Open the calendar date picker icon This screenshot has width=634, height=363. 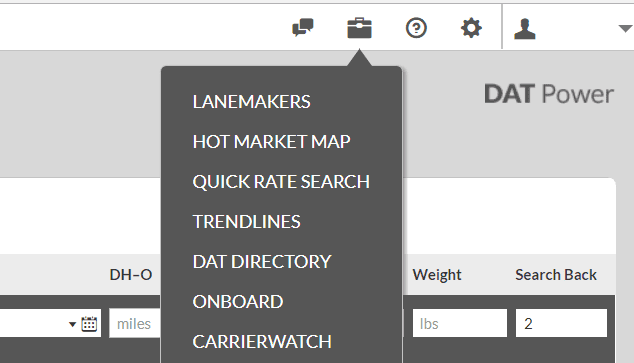89,324
